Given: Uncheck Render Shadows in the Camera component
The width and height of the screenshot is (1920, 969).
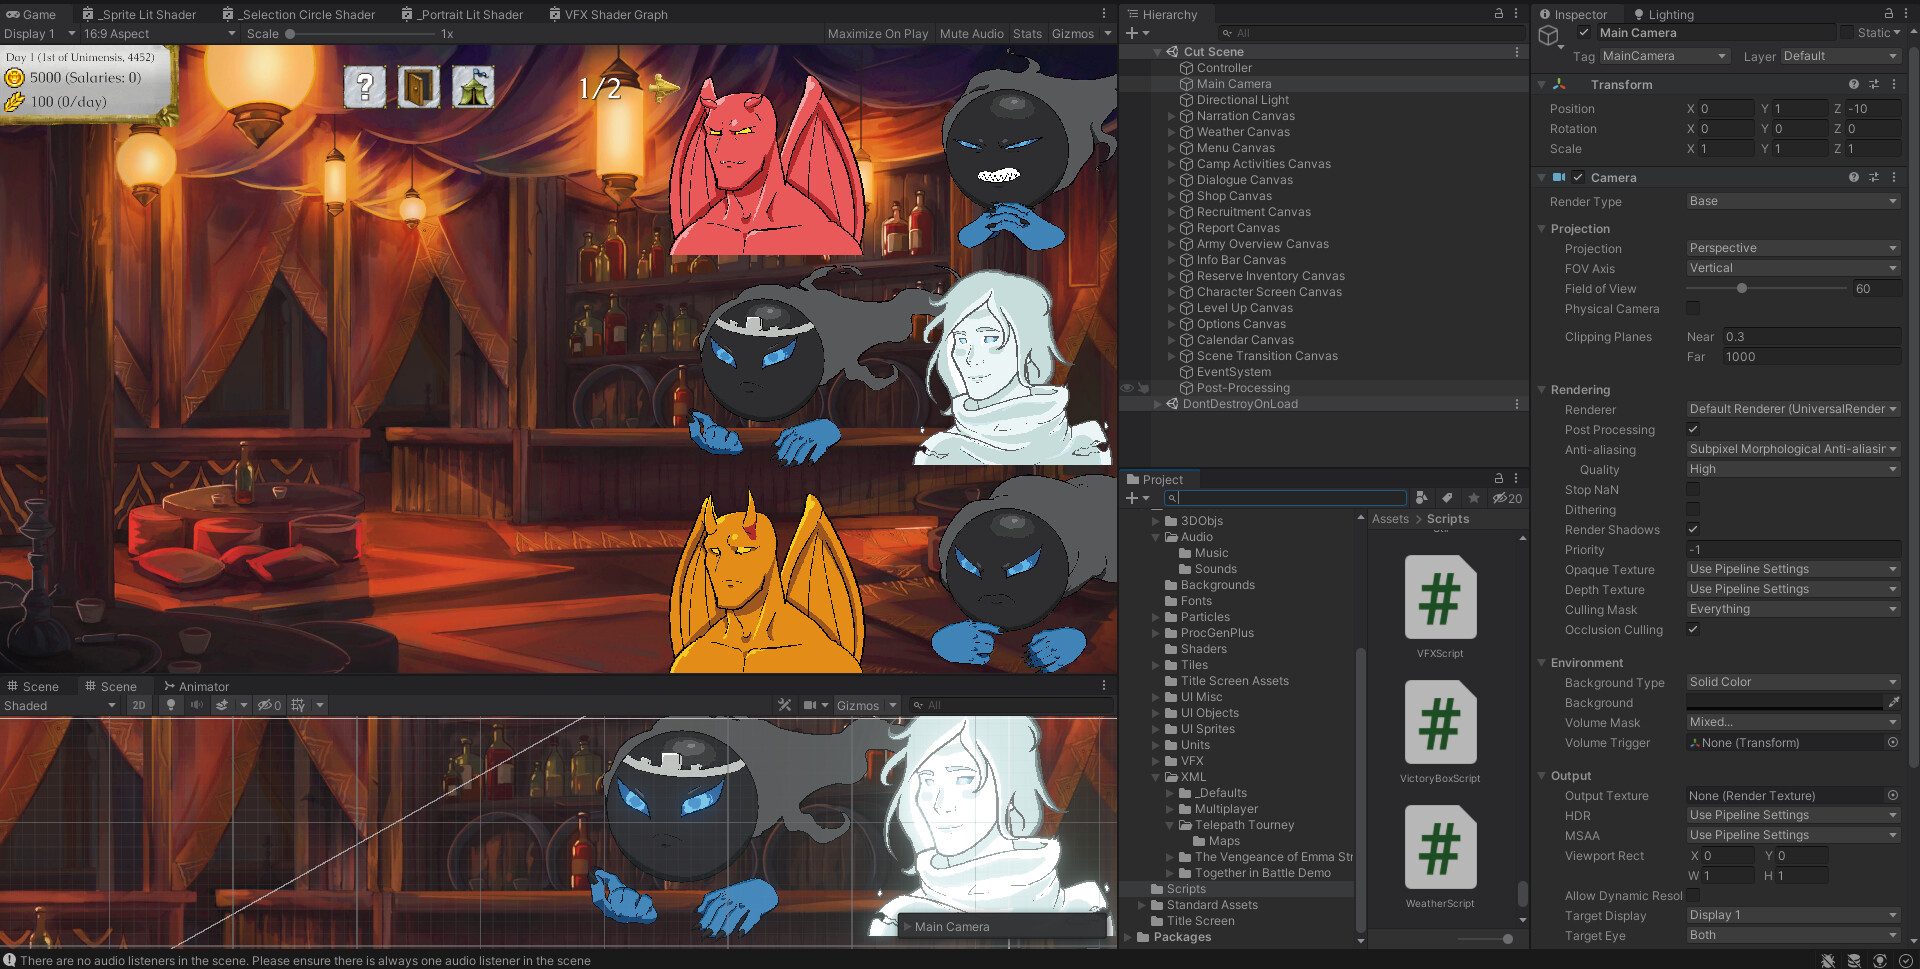Looking at the screenshot, I should (x=1693, y=529).
